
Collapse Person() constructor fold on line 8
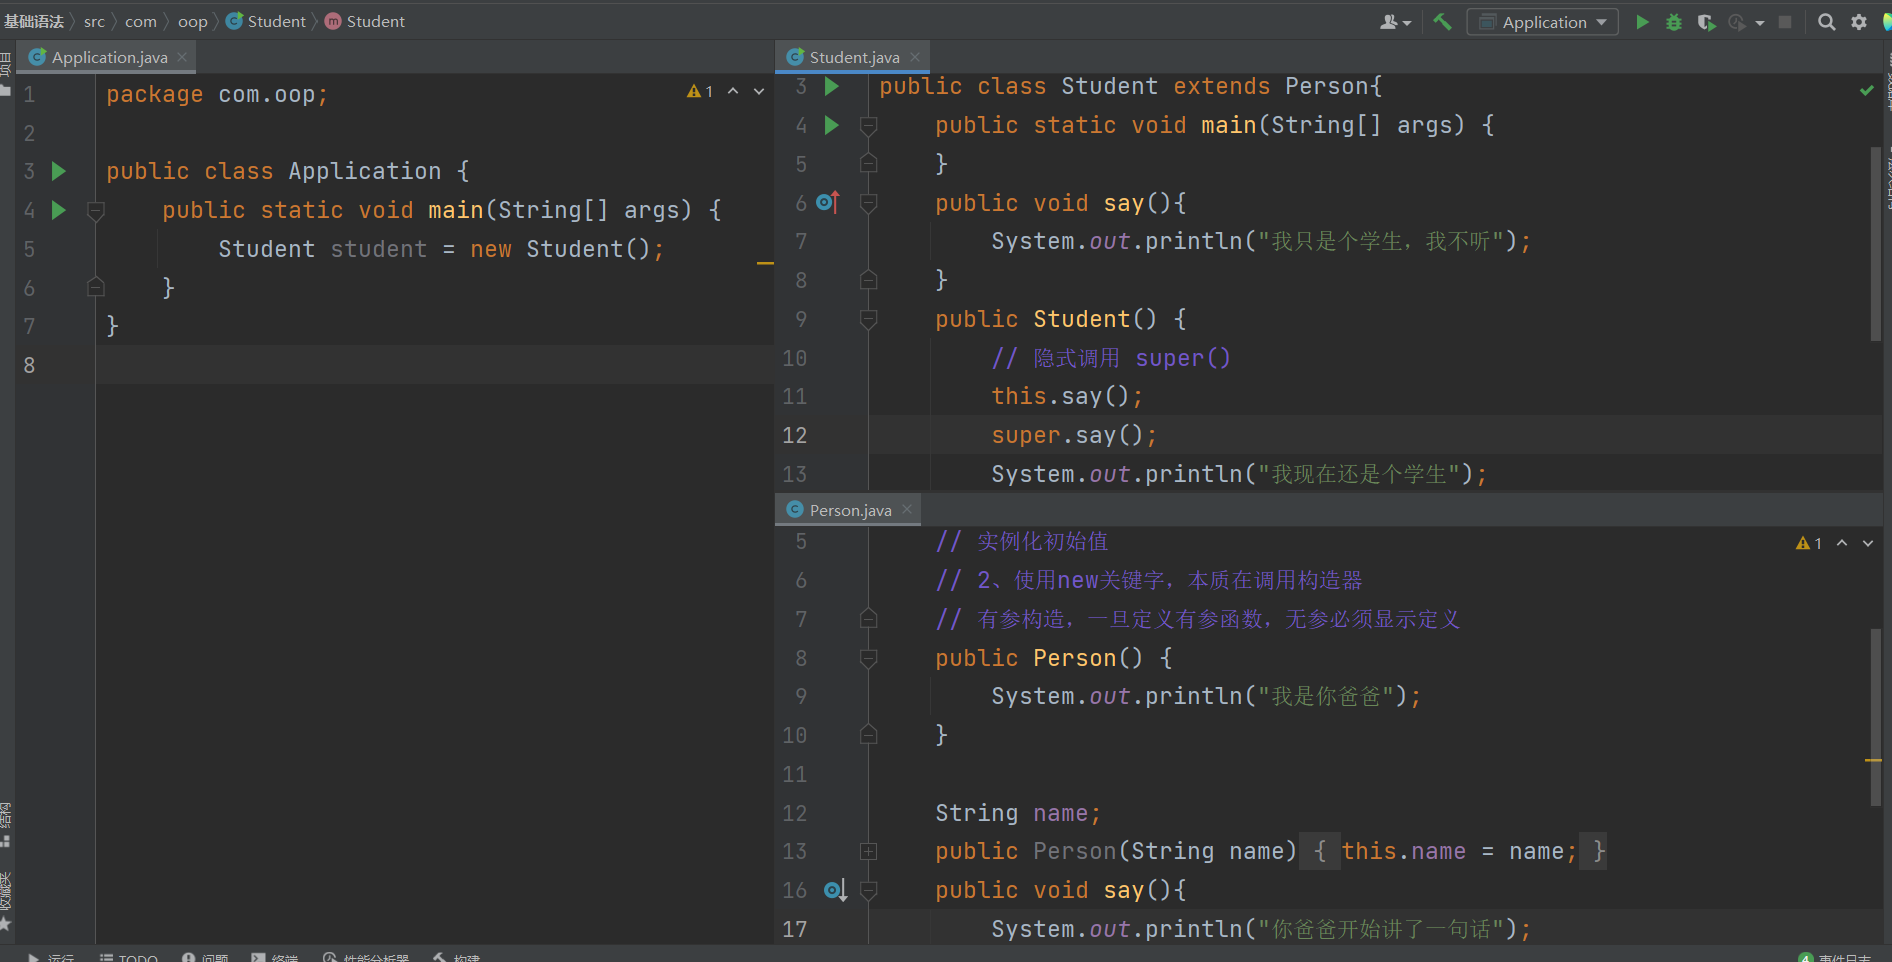tap(869, 659)
